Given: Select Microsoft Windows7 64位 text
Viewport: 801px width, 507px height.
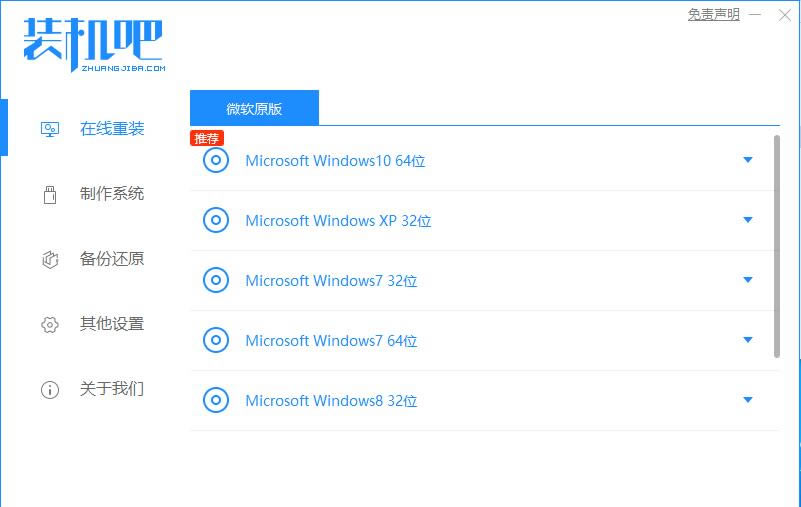Looking at the screenshot, I should pos(331,340).
